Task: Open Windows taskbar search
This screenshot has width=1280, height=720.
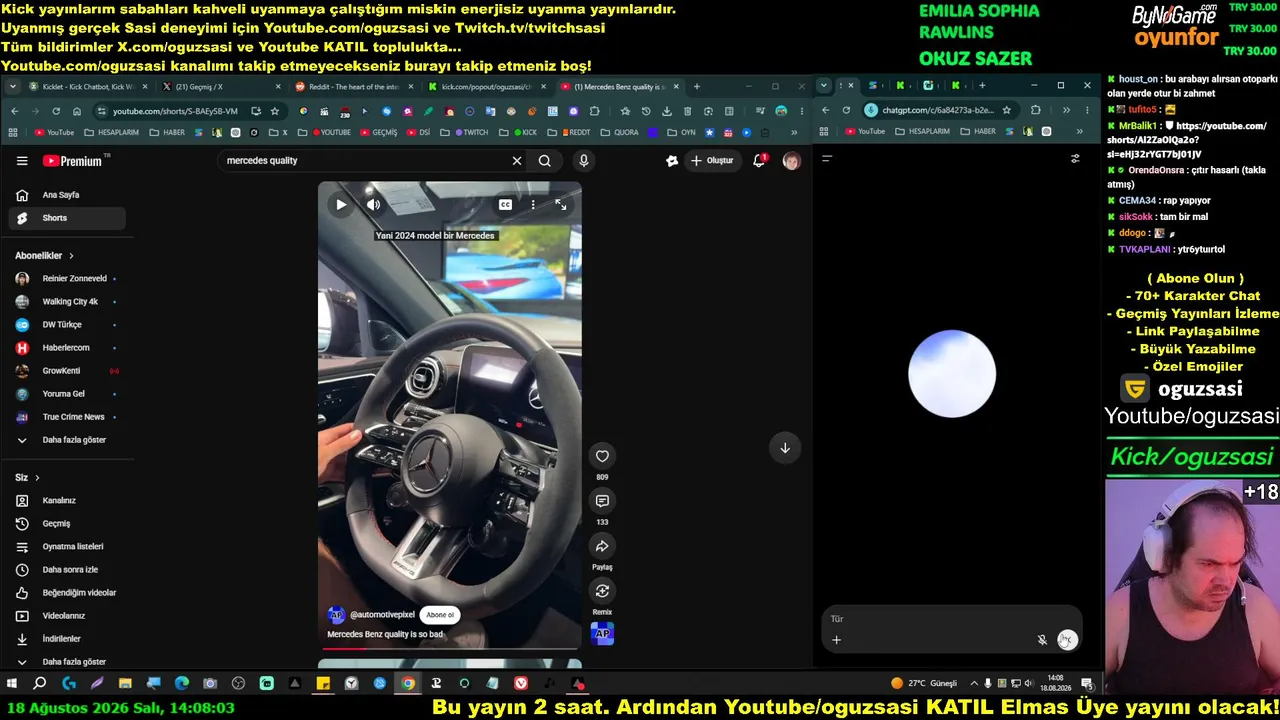Action: pos(40,684)
